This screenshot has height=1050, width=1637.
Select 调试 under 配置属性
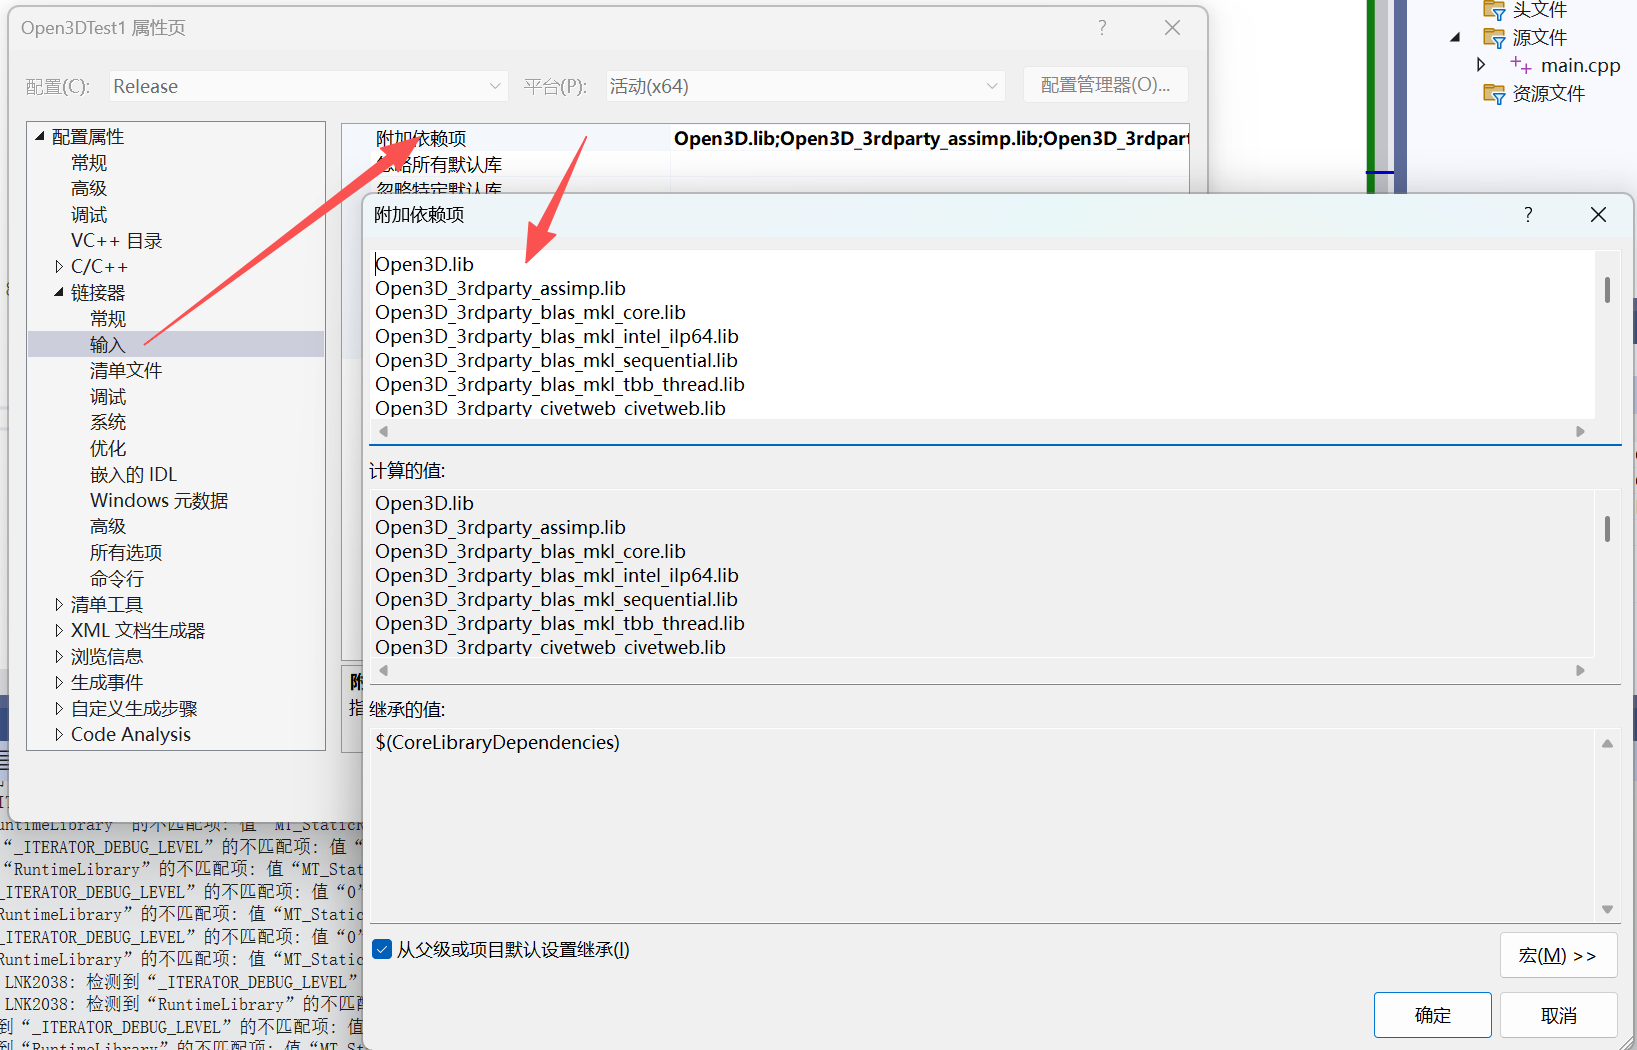tap(89, 215)
